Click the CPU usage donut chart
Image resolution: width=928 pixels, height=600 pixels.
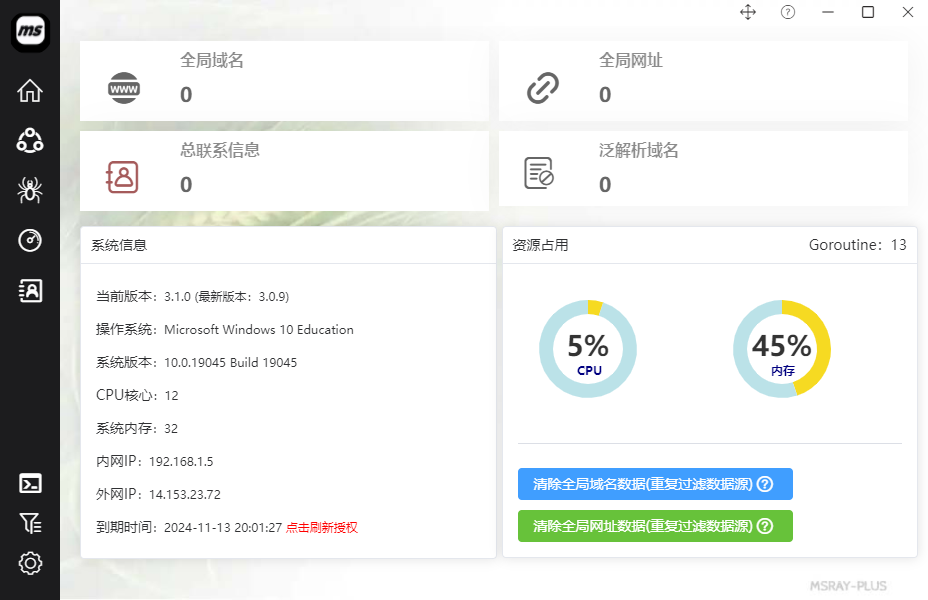pyautogui.click(x=587, y=349)
